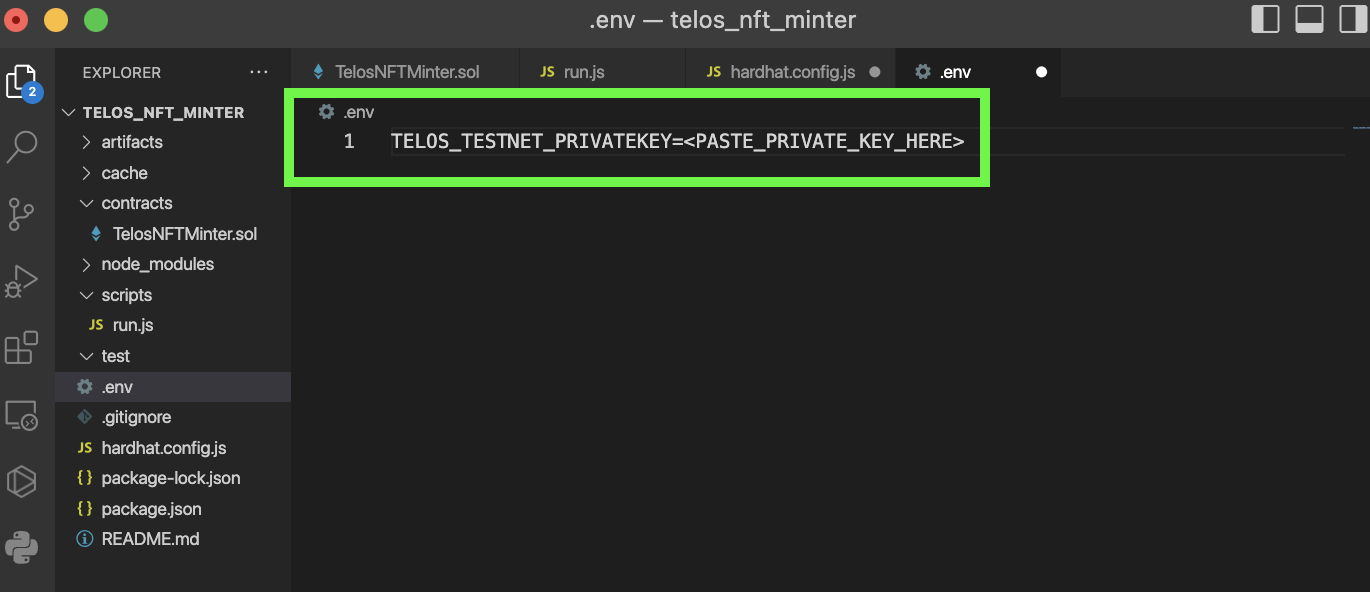The height and width of the screenshot is (592, 1370).
Task: Toggle the primary side bar layout button
Action: [1265, 19]
